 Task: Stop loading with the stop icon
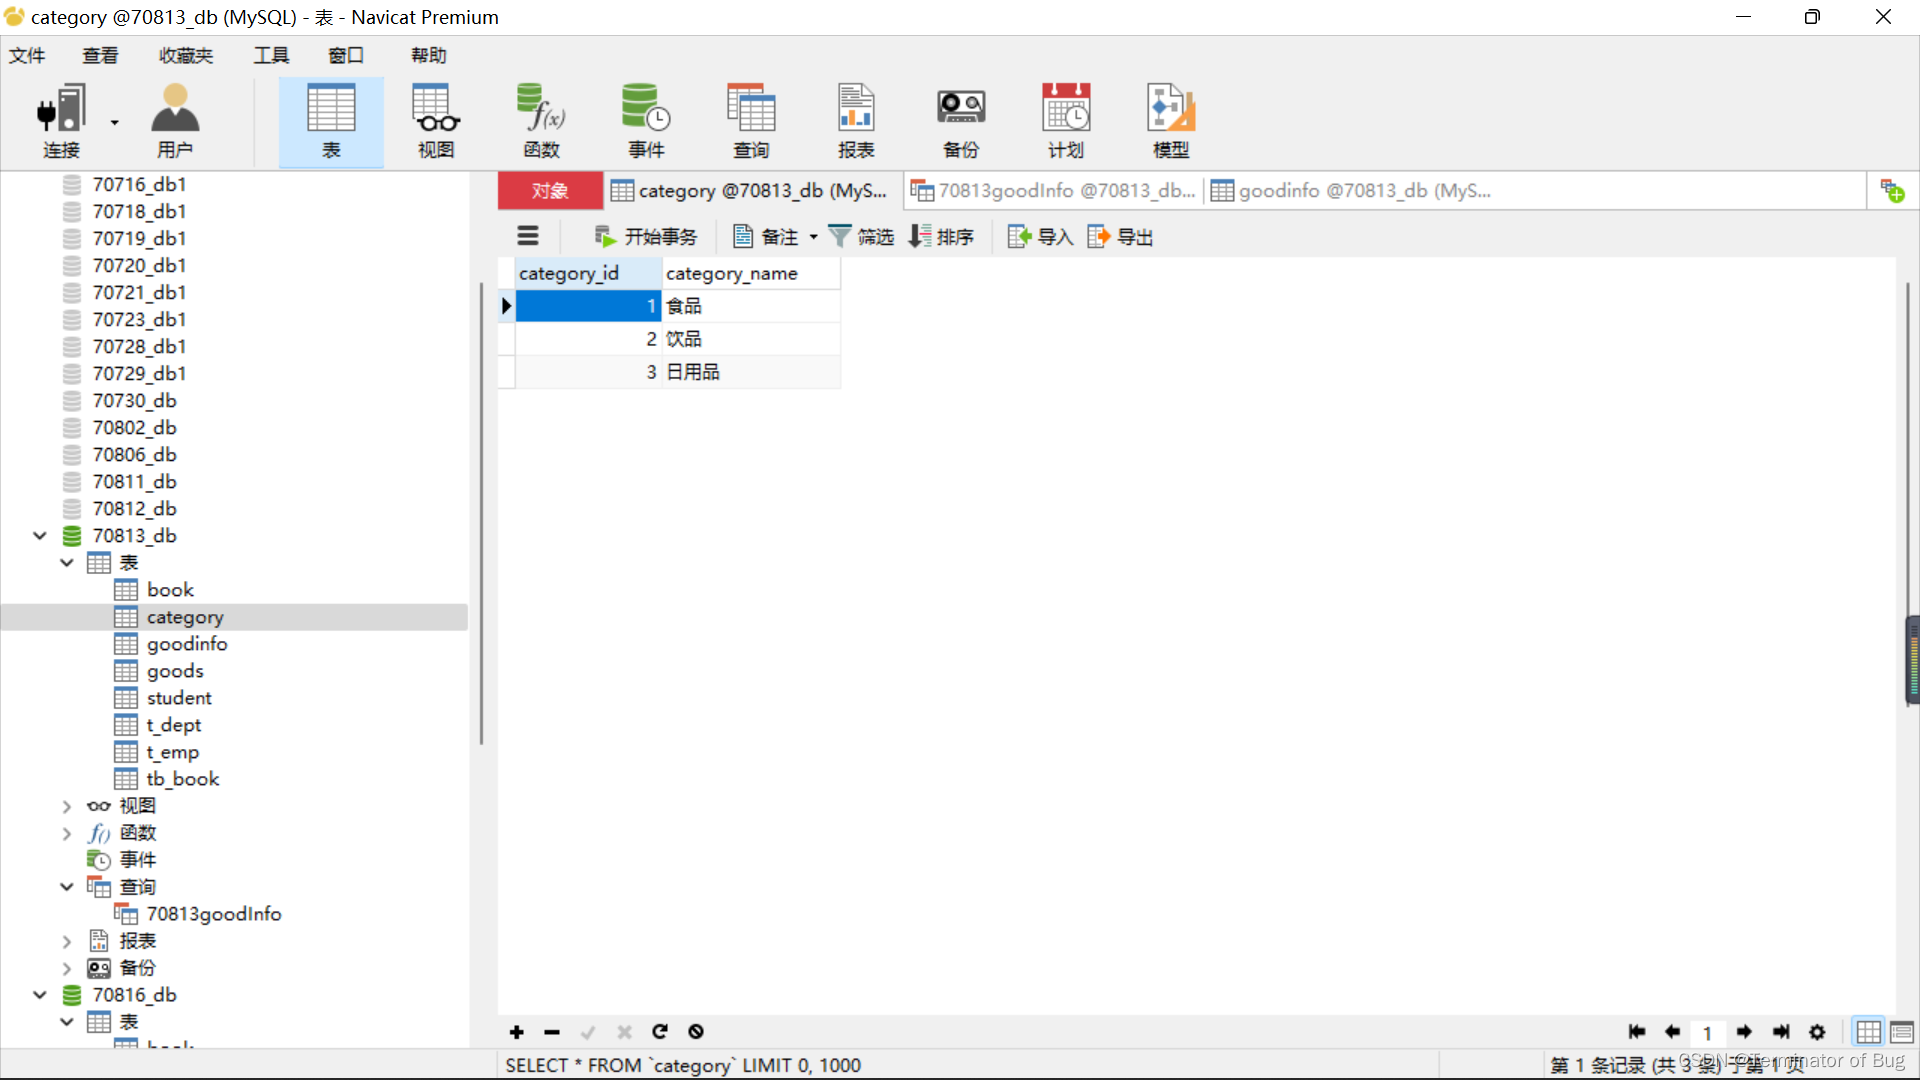696,1032
